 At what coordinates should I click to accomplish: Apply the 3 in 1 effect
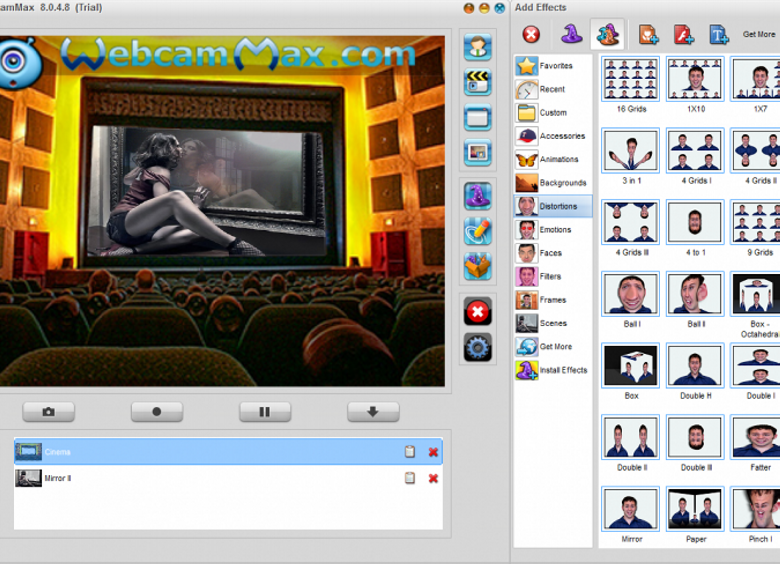(x=631, y=150)
